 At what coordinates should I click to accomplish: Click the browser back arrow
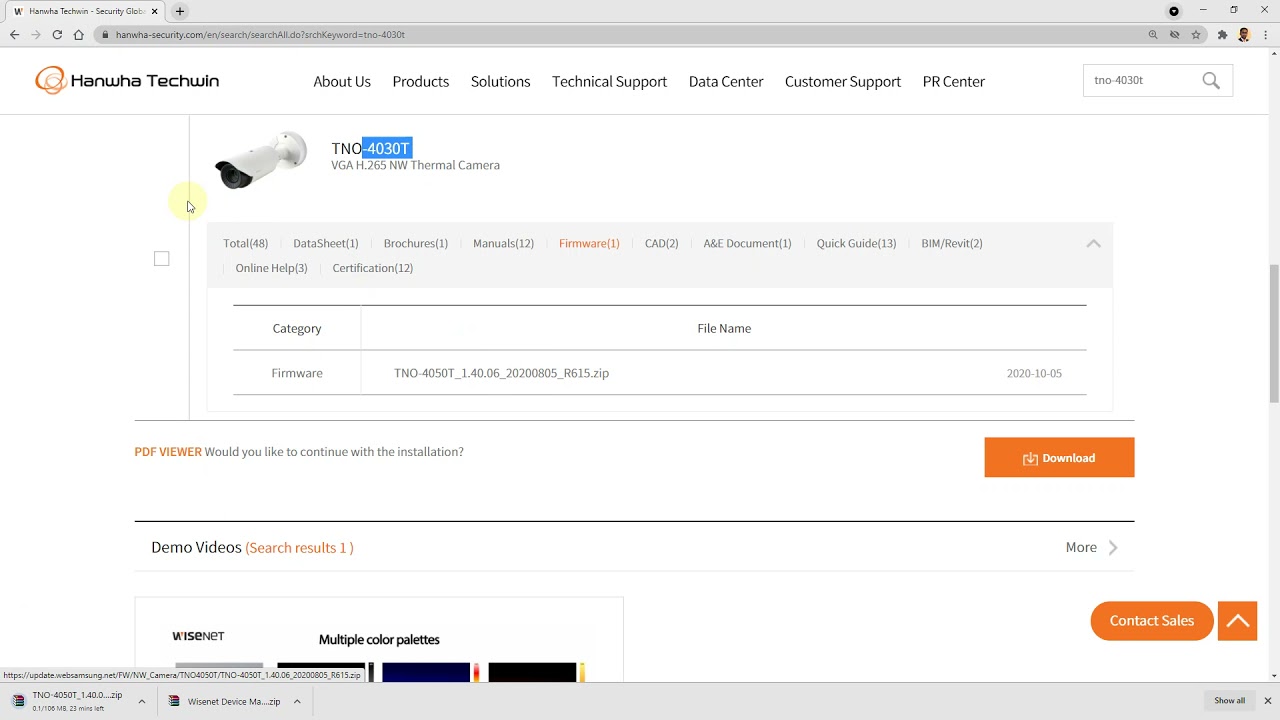(x=14, y=34)
